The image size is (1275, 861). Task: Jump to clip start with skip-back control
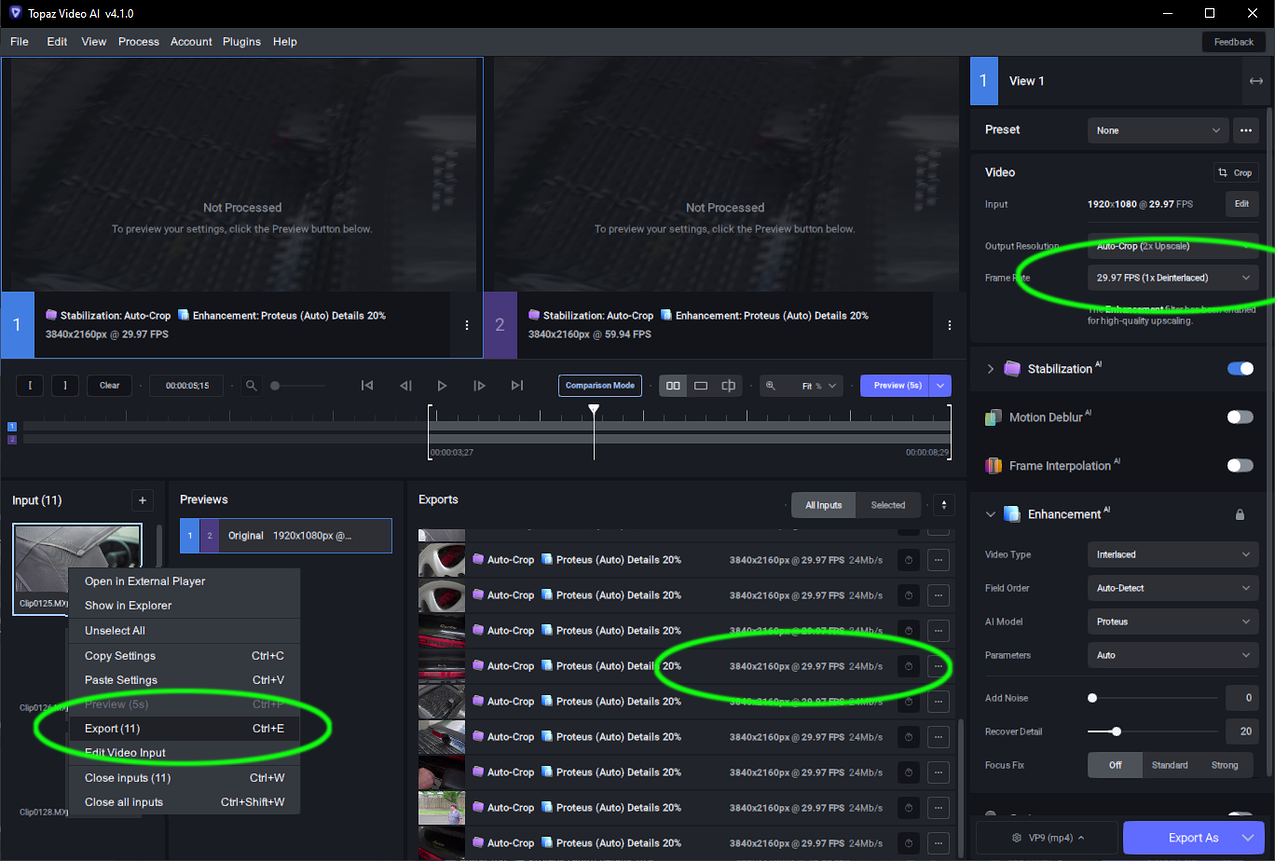[367, 385]
